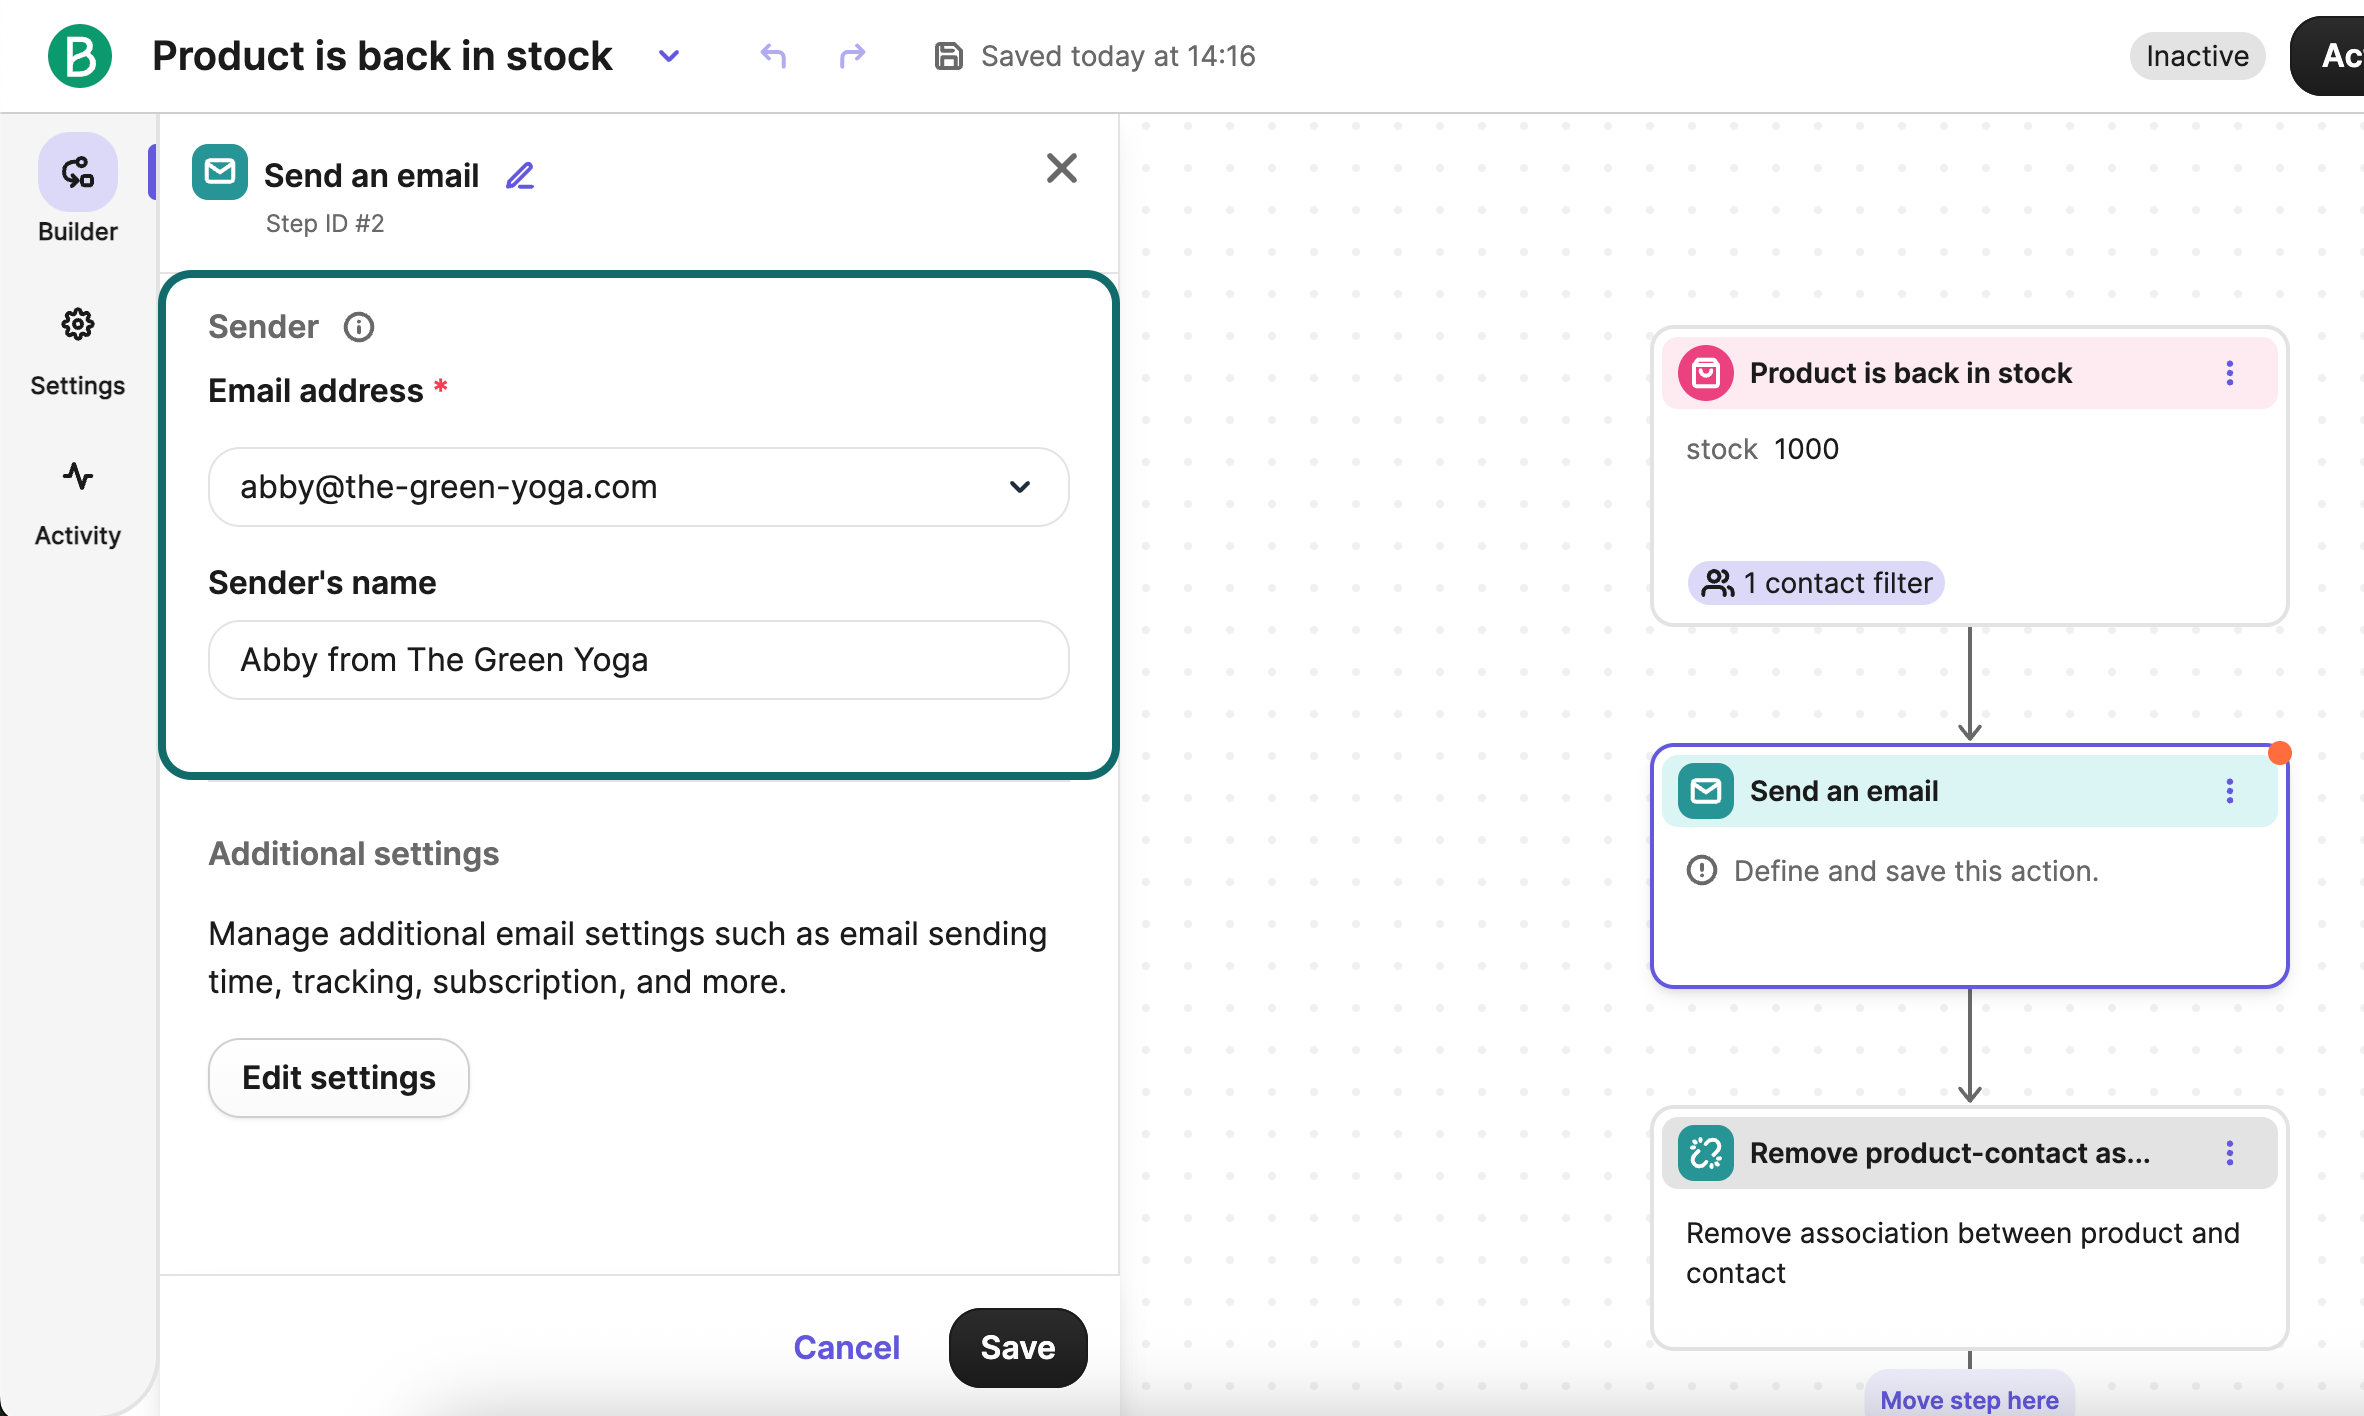
Task: Click the Sender info icon
Action: [358, 327]
